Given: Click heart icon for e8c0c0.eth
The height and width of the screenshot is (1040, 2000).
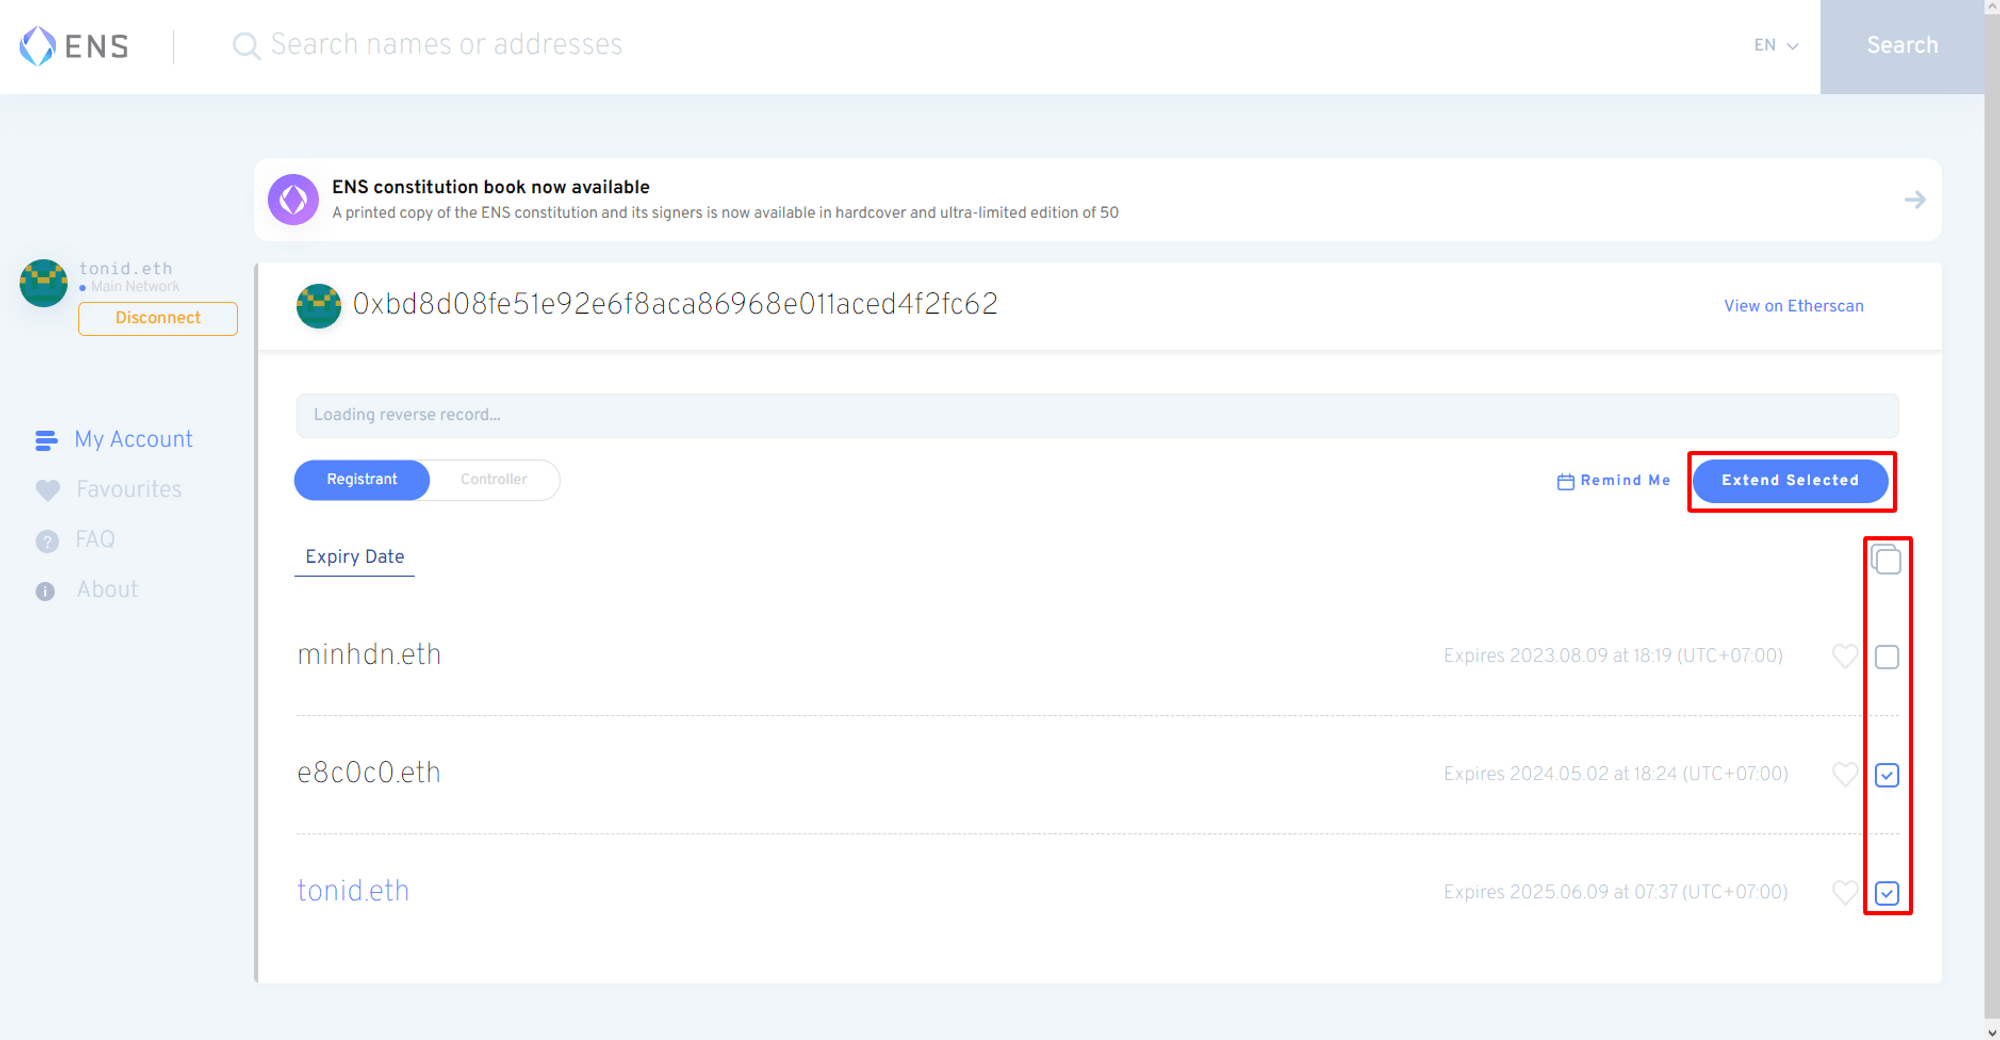Looking at the screenshot, I should 1844,774.
